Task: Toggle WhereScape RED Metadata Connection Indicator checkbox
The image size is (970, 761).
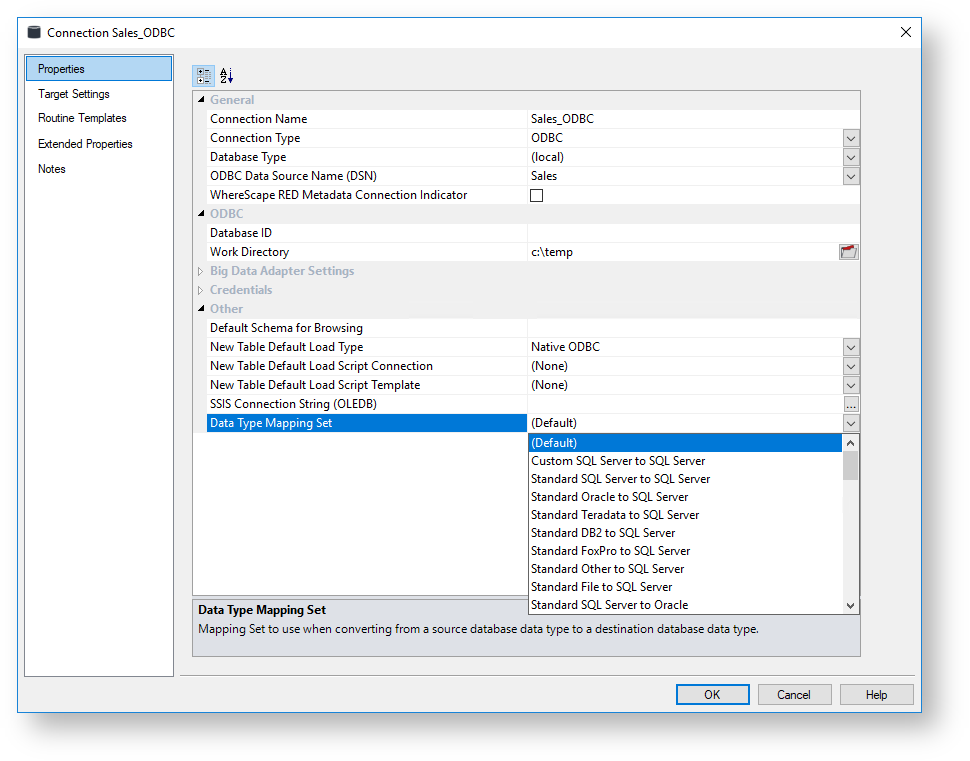Action: click(x=536, y=196)
